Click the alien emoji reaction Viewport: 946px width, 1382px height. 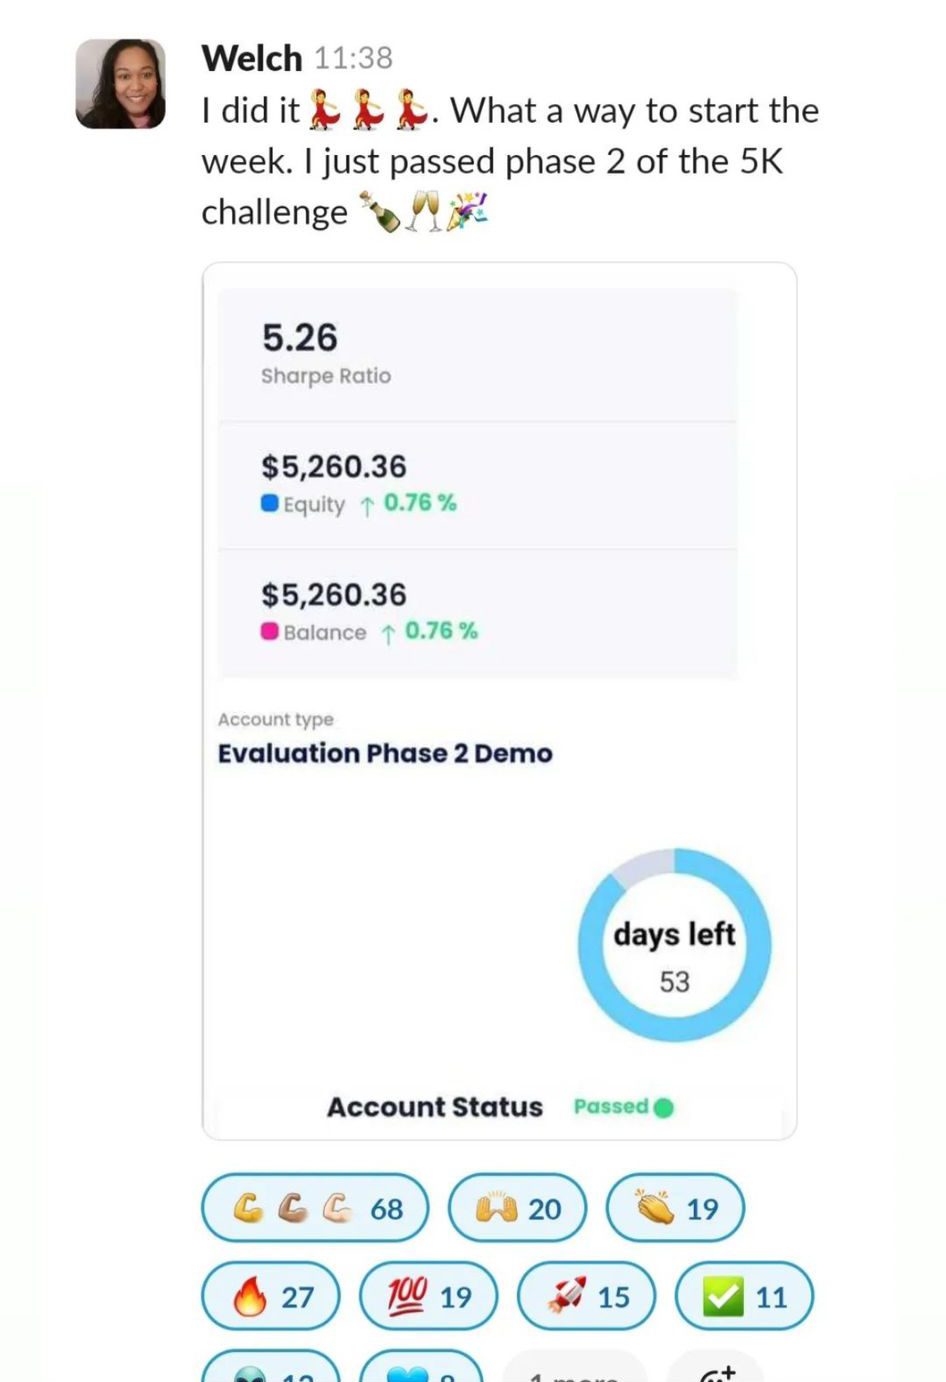pos(271,1370)
